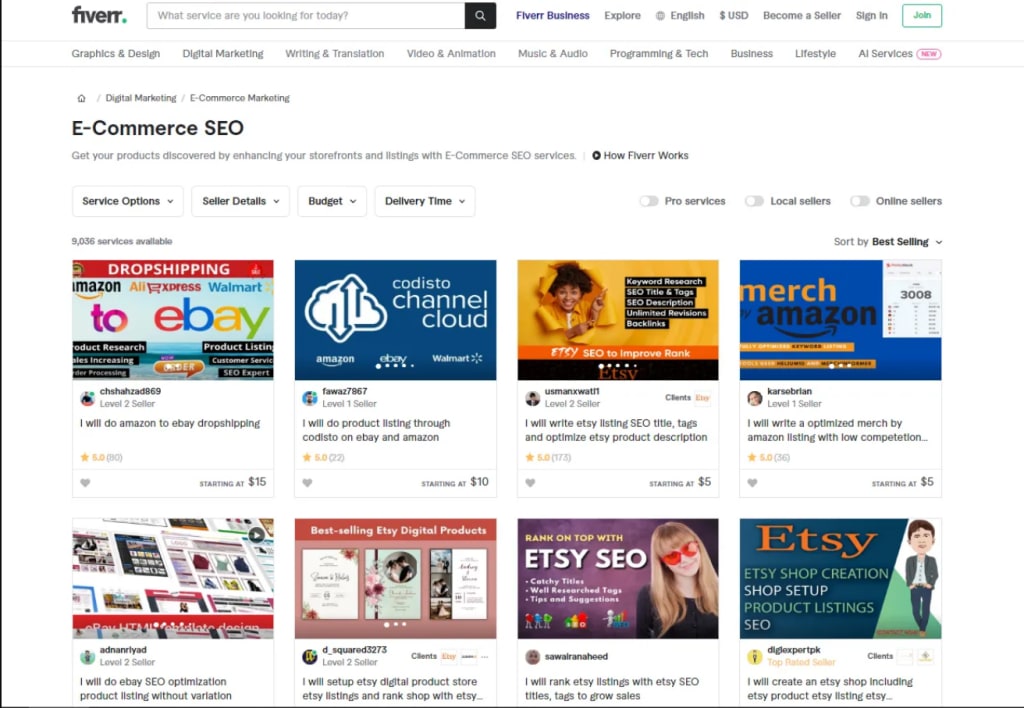Open Seller Details filter
This screenshot has height=708, width=1024.
(x=240, y=201)
